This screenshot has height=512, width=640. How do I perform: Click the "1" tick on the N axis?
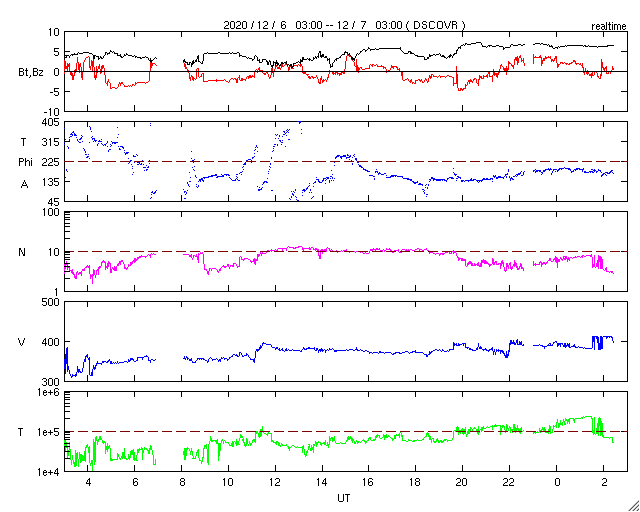tap(57, 292)
